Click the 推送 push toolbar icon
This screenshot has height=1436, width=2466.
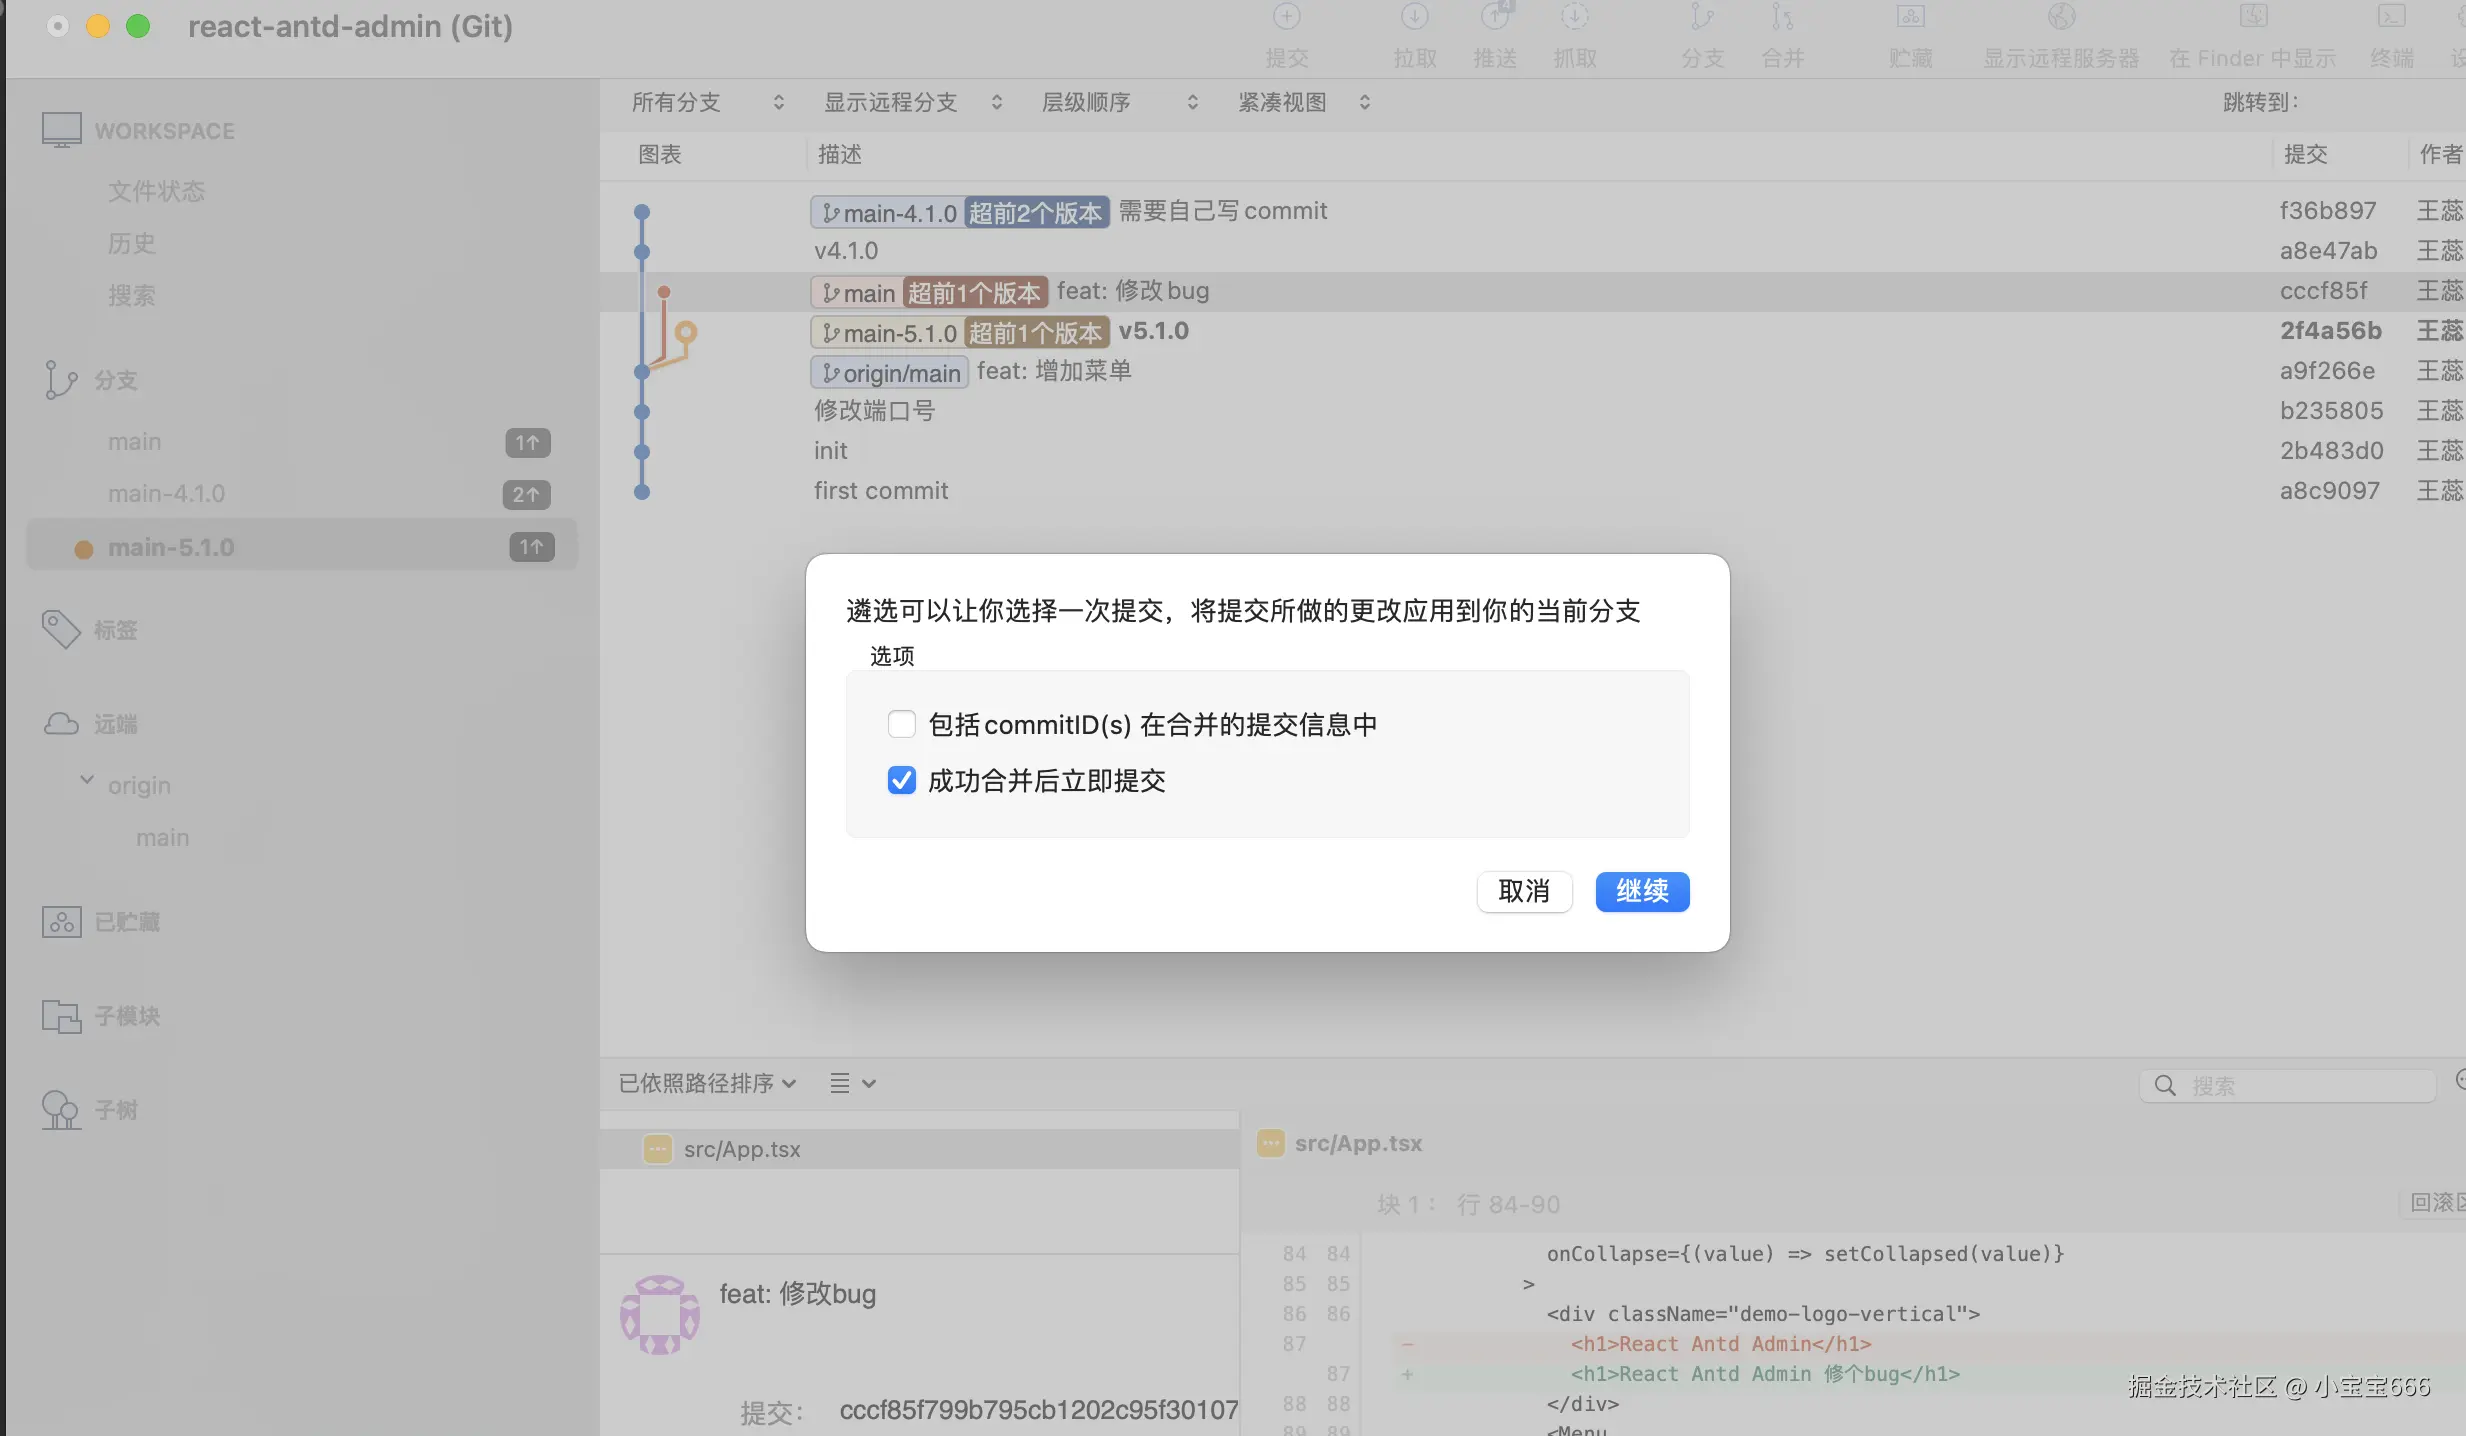[1495, 17]
